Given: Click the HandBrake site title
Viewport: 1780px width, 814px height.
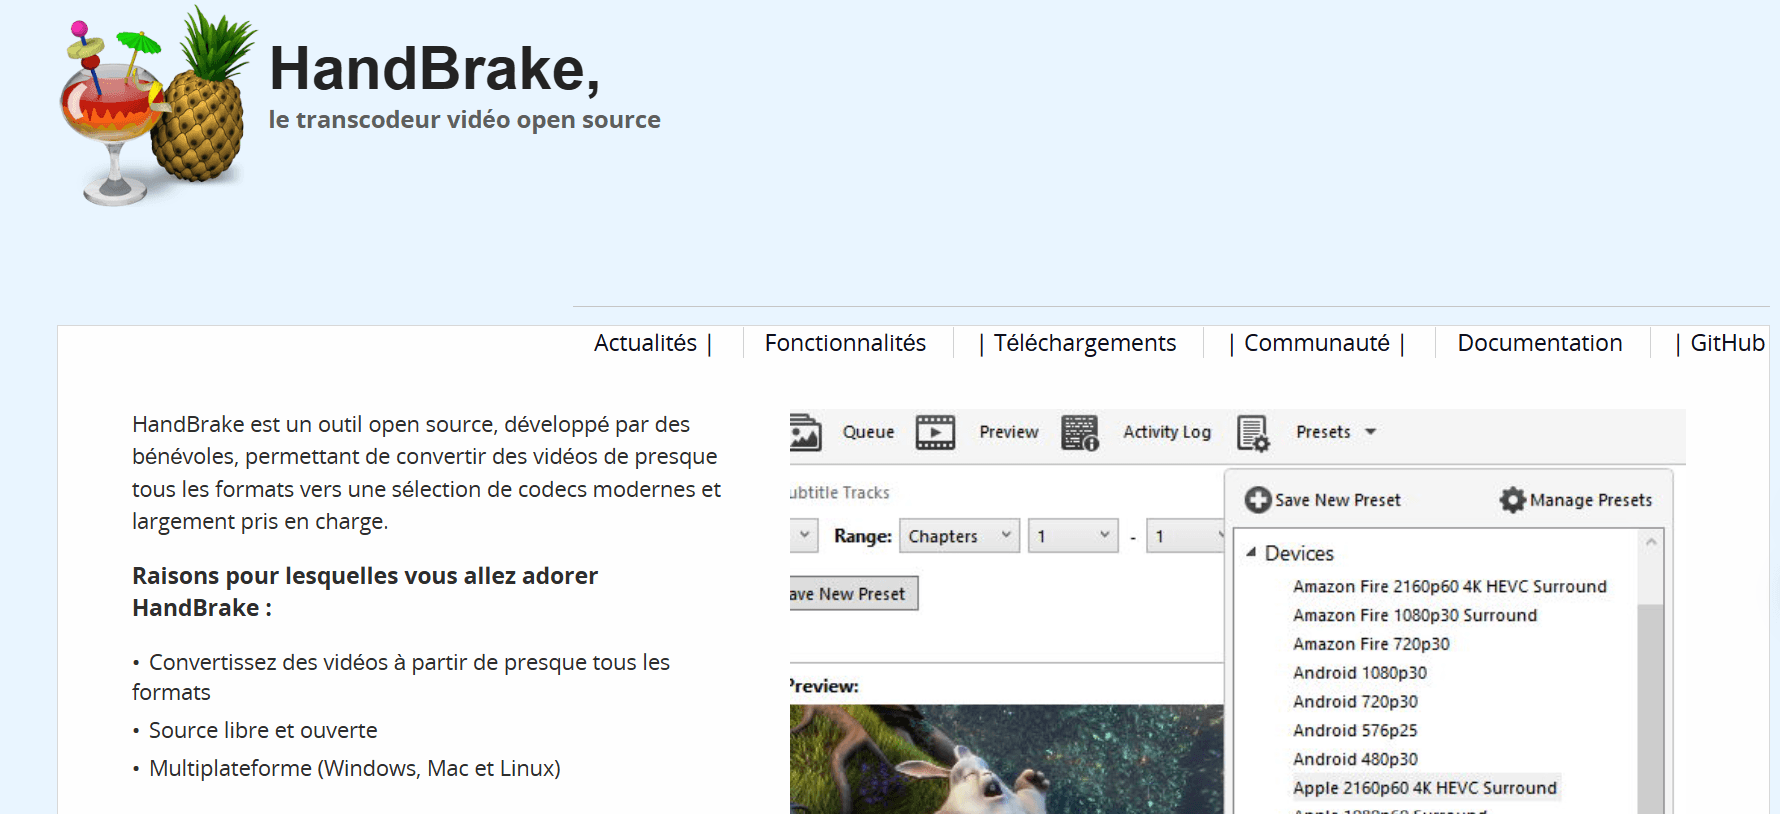Looking at the screenshot, I should pos(435,68).
